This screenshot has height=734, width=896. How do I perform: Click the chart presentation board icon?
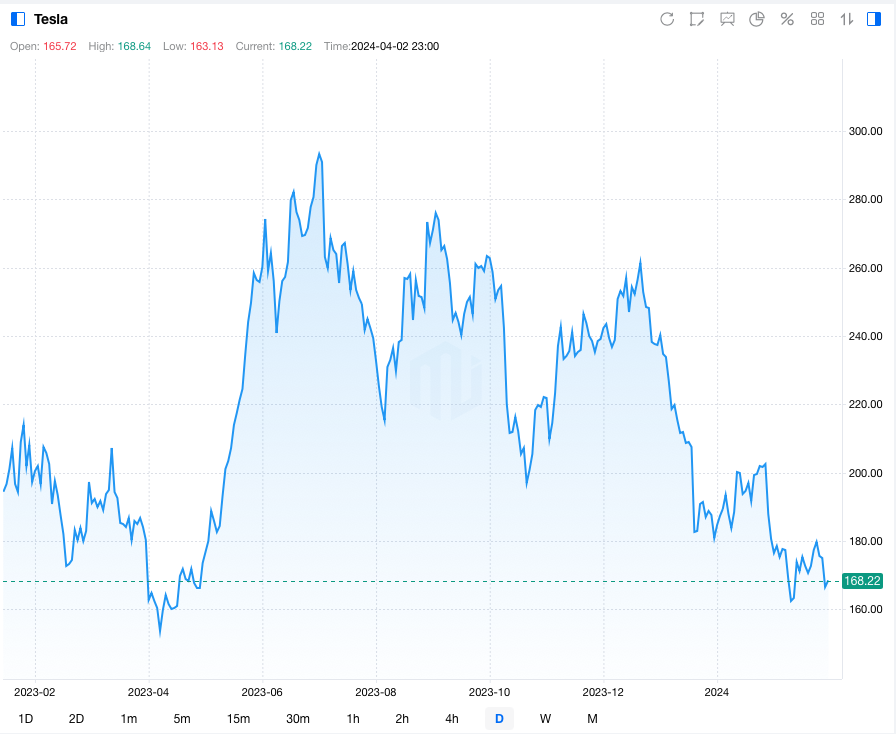coord(727,19)
